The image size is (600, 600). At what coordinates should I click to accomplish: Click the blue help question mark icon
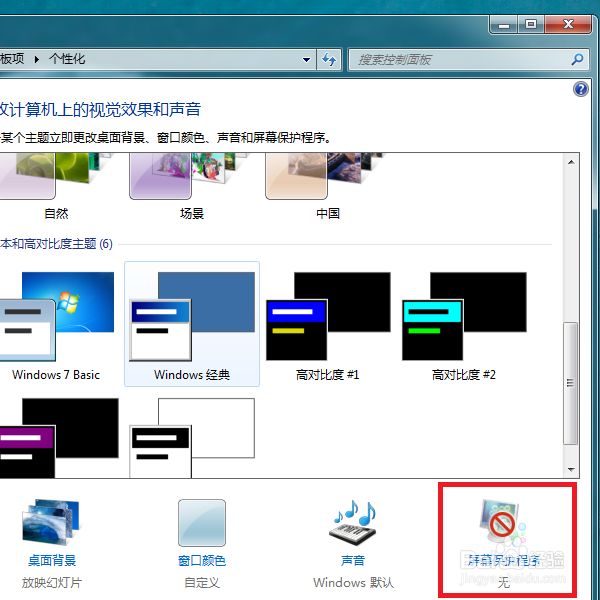pos(580,89)
